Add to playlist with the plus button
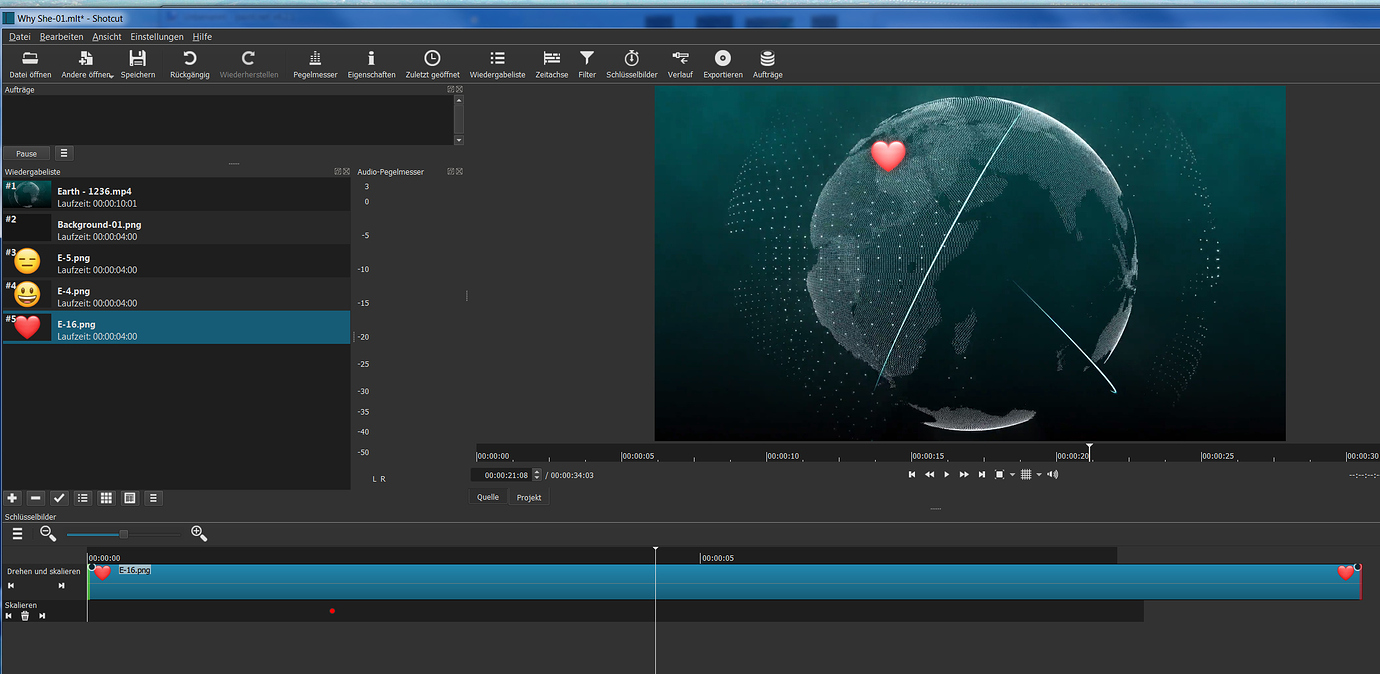Screen dimensions: 1380x674 [x=12, y=498]
